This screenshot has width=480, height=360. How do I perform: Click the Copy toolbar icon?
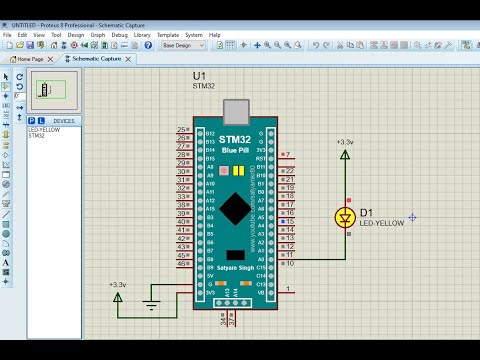pyautogui.click(x=350, y=45)
